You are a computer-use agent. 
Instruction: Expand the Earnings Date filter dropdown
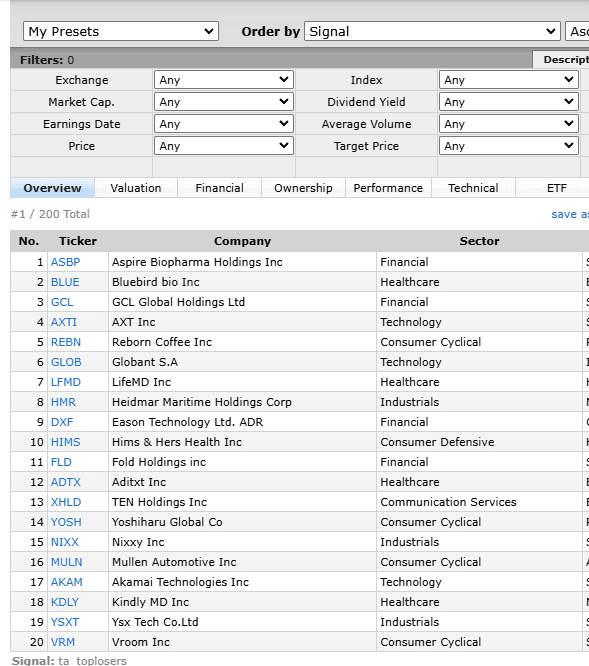[x=224, y=124]
